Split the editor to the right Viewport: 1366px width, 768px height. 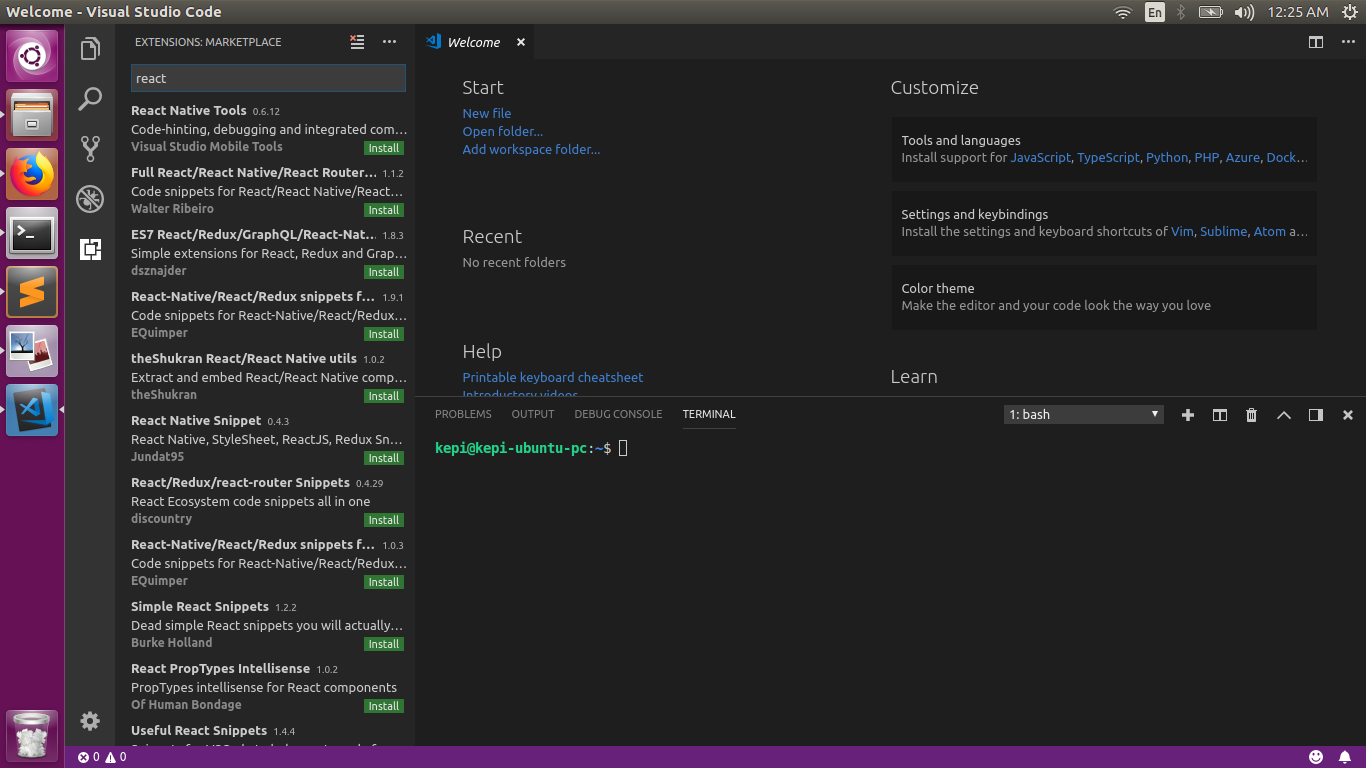[1316, 42]
